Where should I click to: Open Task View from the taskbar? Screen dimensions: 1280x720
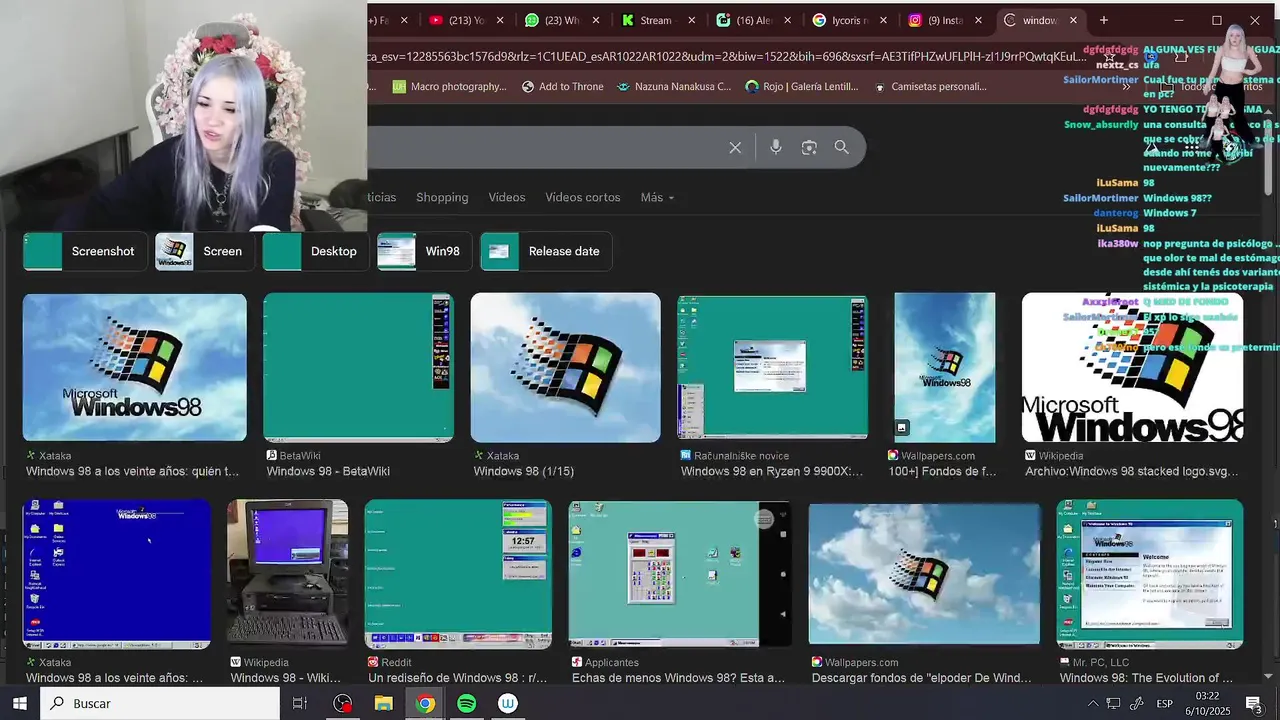coord(299,704)
